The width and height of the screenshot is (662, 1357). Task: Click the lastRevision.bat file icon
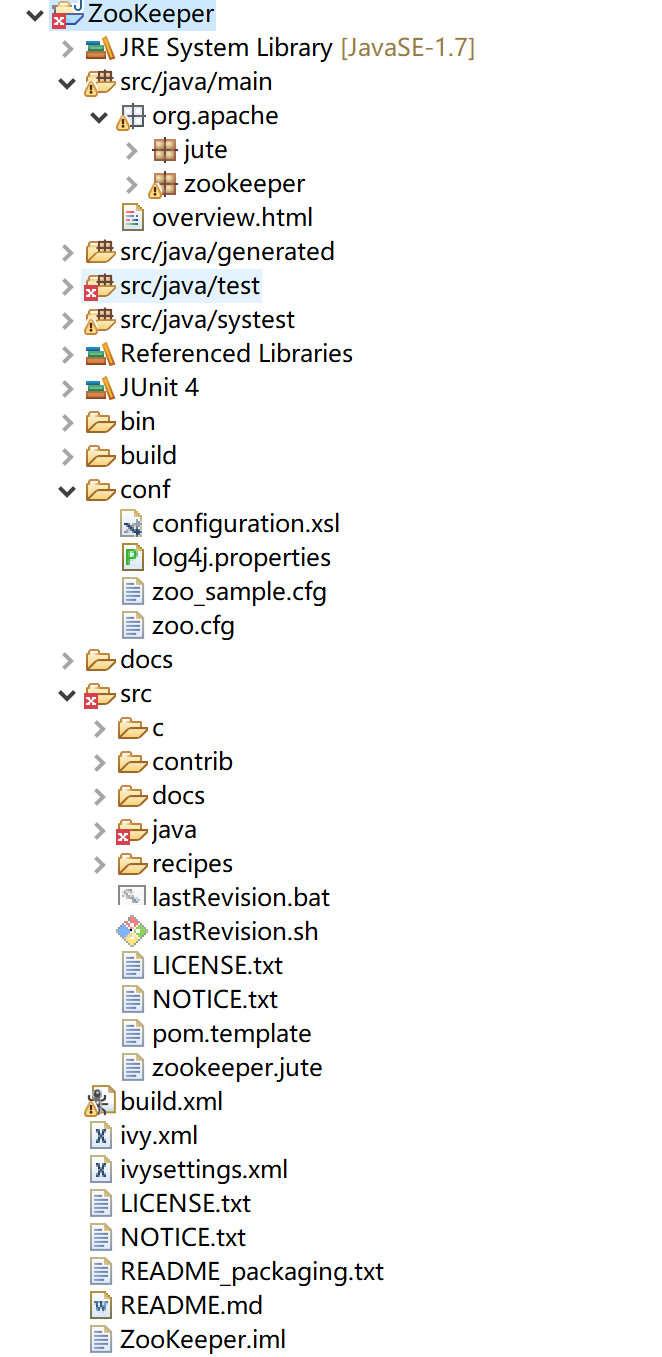(x=132, y=897)
